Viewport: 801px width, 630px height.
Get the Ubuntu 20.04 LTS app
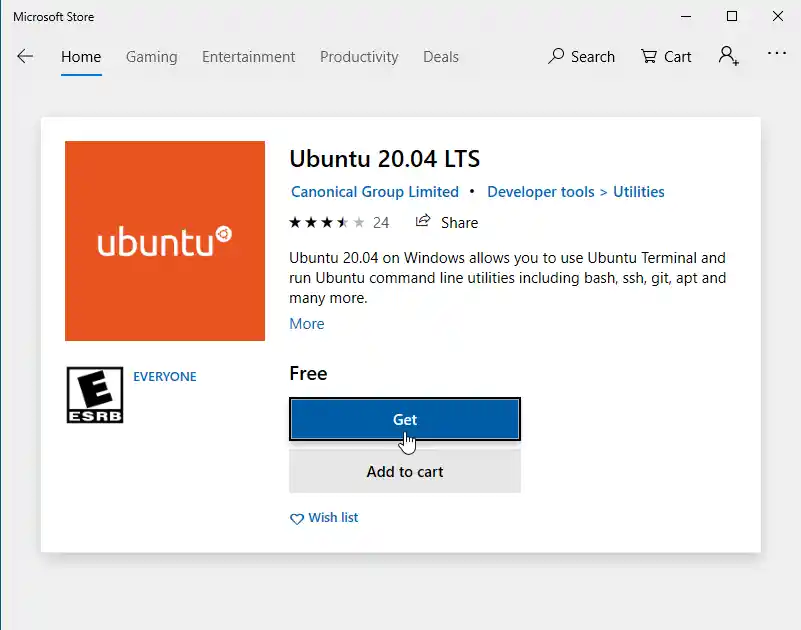pos(405,419)
